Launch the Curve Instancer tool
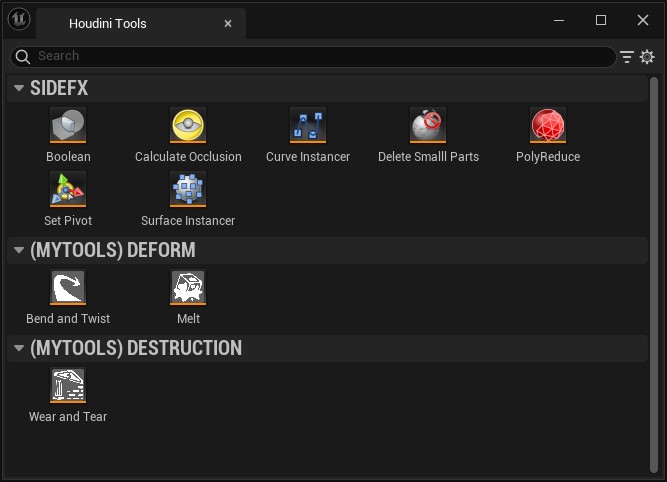Image resolution: width=667 pixels, height=482 pixels. coord(308,127)
